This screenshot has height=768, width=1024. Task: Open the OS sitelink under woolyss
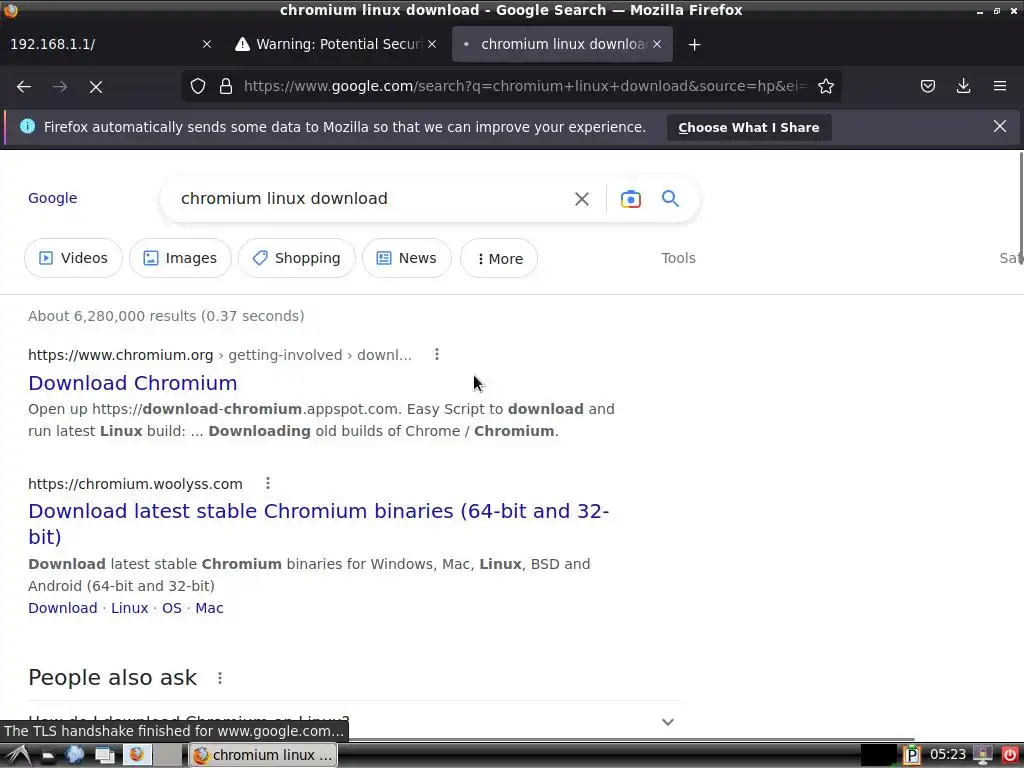(172, 608)
